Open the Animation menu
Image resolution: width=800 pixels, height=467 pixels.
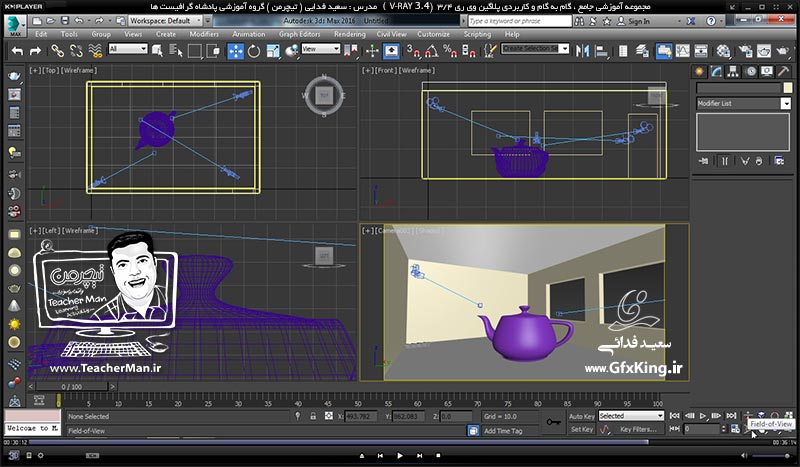pos(248,34)
